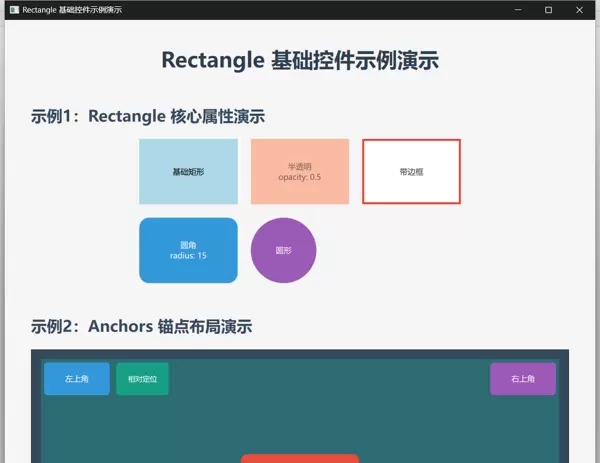Select the red-bordered 带边框 rectangle

click(411, 172)
